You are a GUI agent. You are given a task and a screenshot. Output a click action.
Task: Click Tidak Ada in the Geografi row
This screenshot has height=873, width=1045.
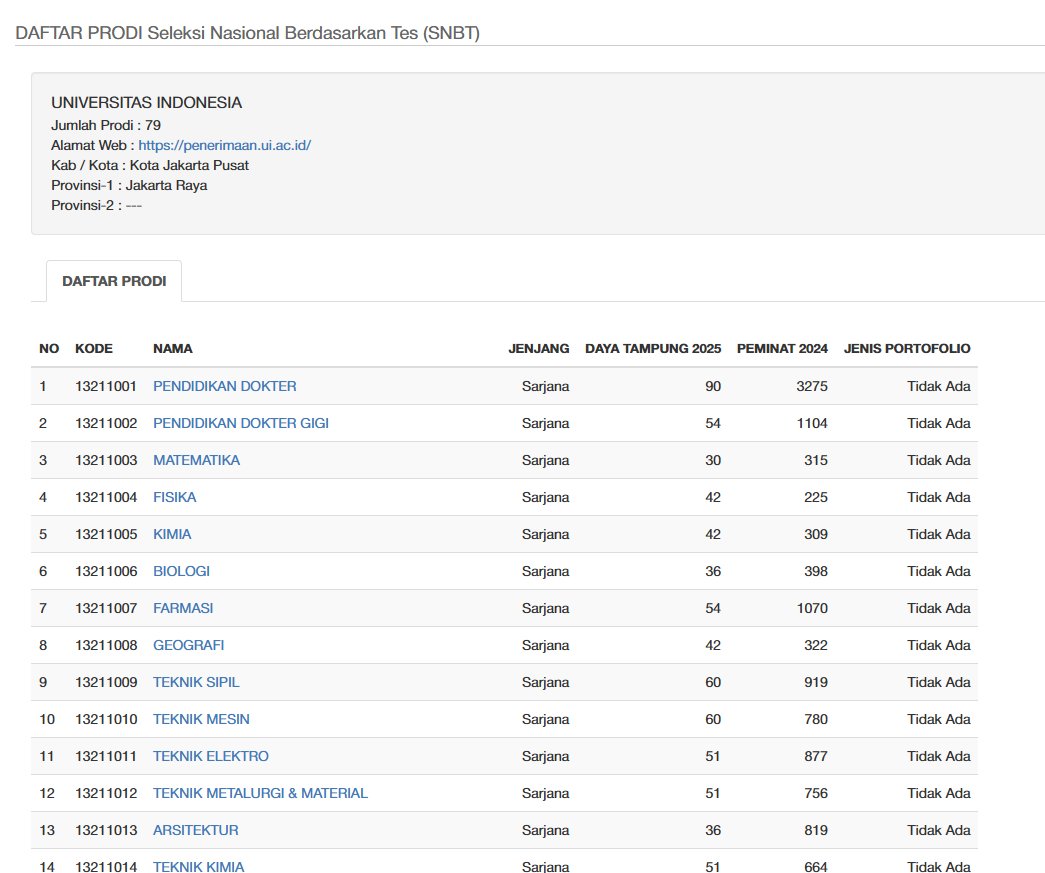click(938, 645)
